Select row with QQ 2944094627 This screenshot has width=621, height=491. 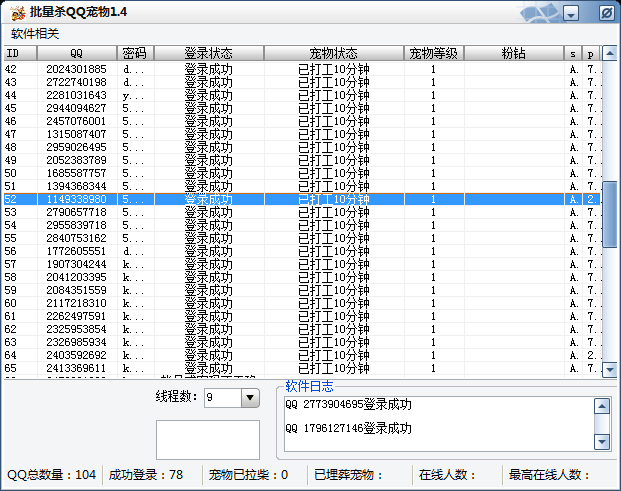[302, 108]
